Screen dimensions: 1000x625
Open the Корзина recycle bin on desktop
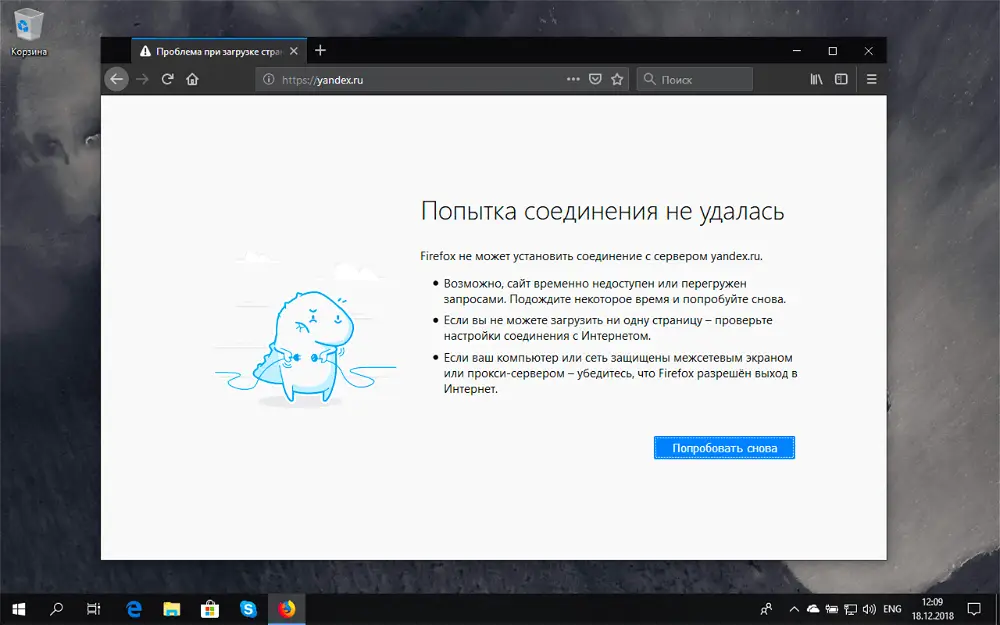(x=29, y=30)
